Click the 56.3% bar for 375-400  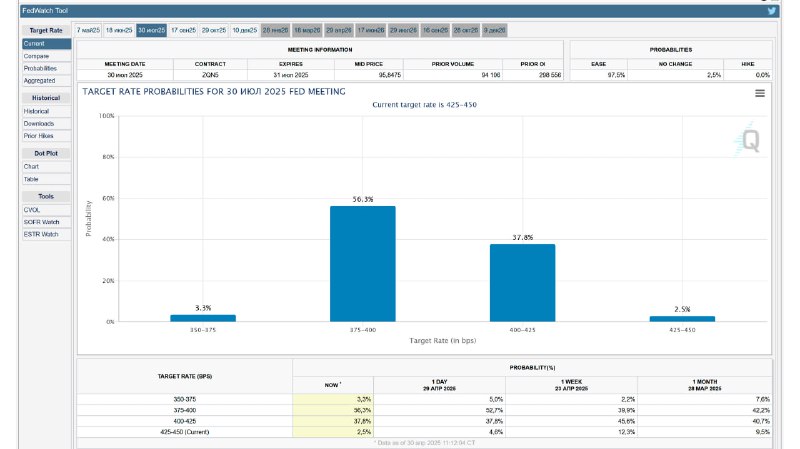[363, 264]
